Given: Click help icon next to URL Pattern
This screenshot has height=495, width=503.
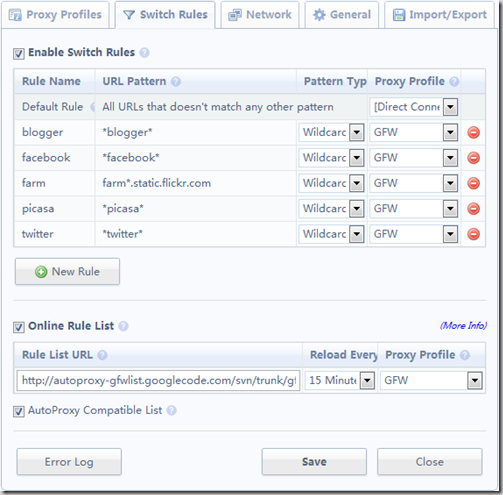Looking at the screenshot, I should point(176,81).
